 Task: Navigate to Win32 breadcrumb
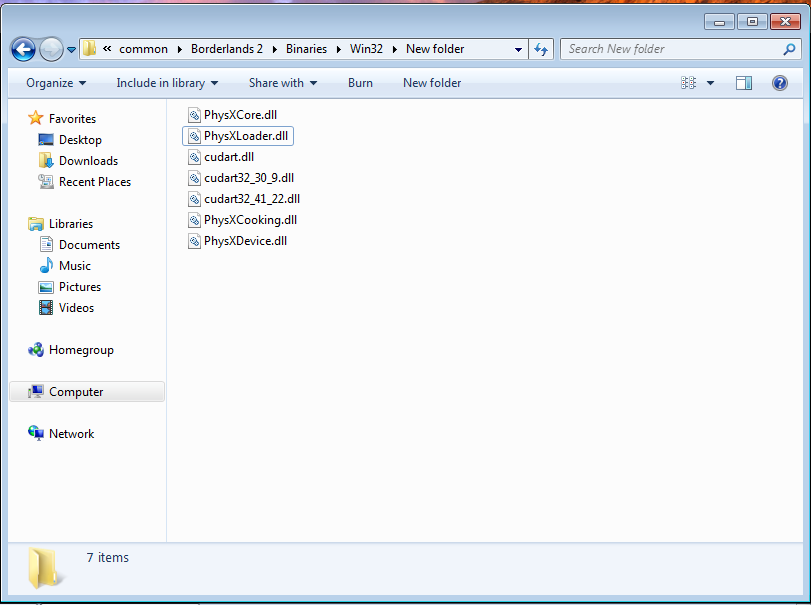pos(366,49)
